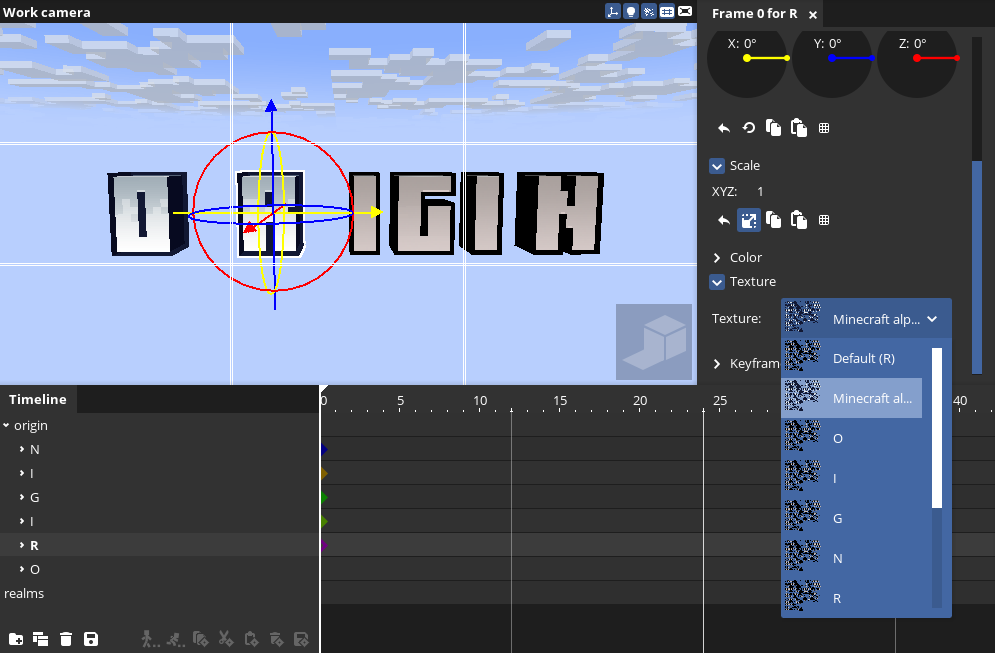
Task: Click the trash icon below the timeline list
Action: pos(66,639)
